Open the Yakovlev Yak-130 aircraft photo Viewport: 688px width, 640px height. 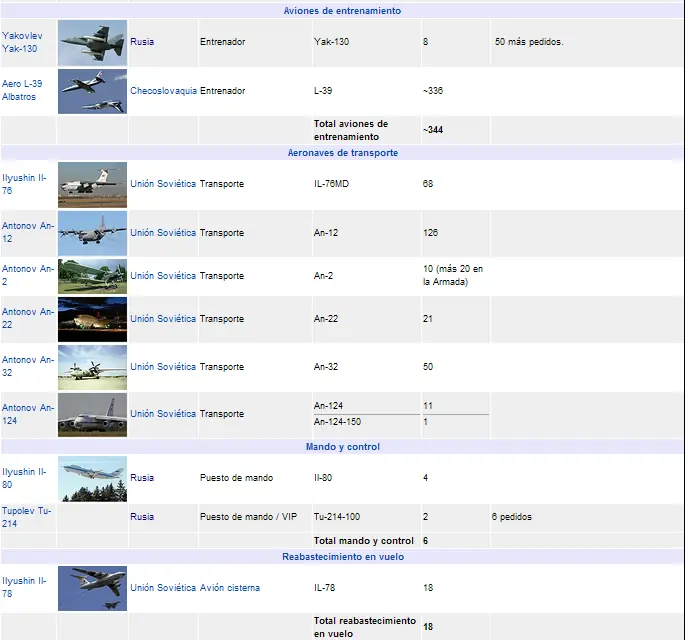(92, 43)
